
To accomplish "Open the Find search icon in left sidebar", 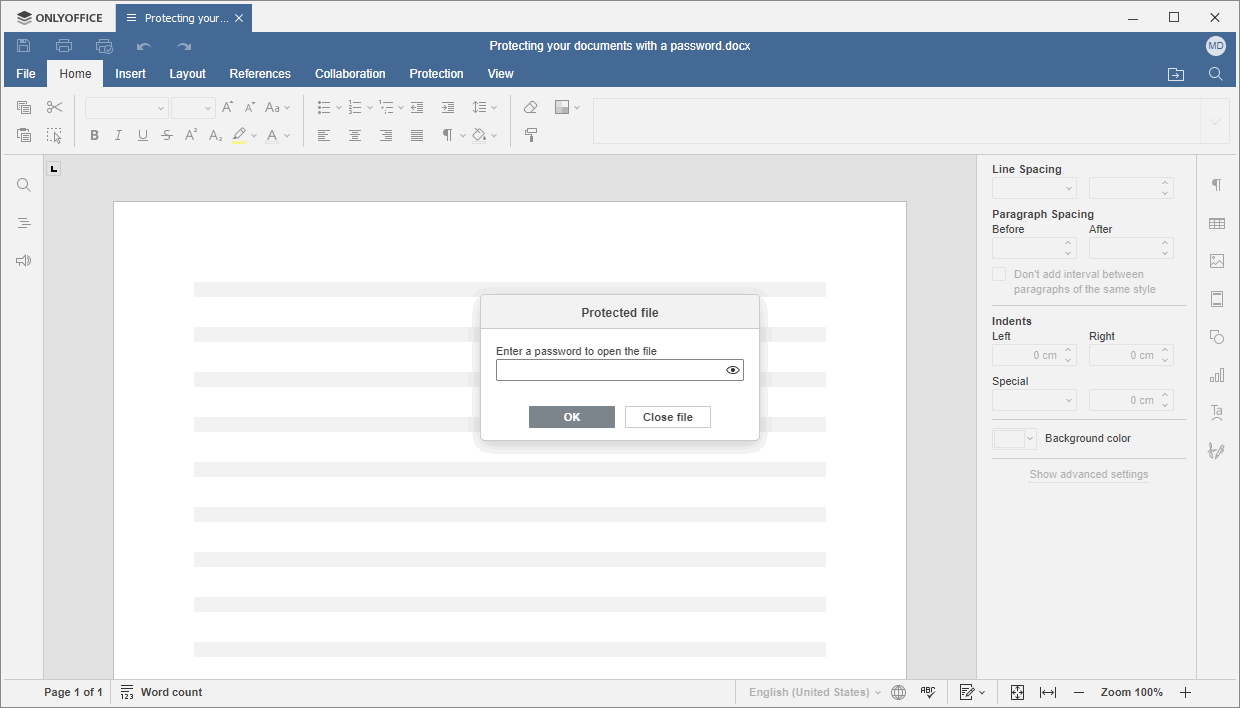I will pos(24,185).
